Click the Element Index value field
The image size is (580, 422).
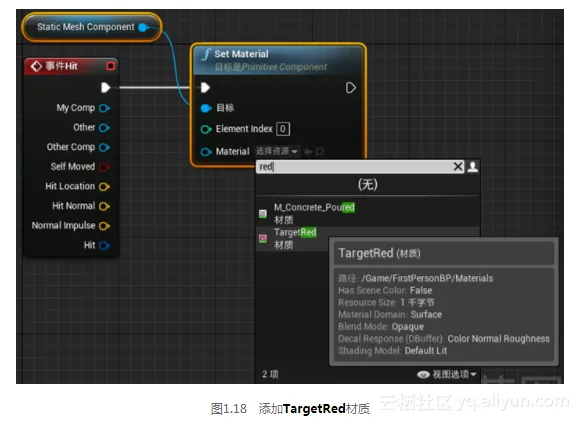[283, 129]
